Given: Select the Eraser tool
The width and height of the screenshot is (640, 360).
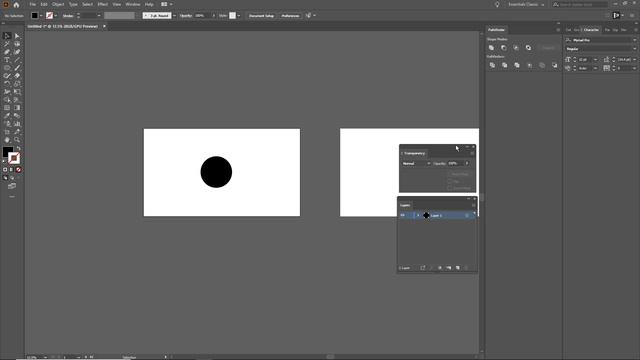Looking at the screenshot, I should pos(17,76).
